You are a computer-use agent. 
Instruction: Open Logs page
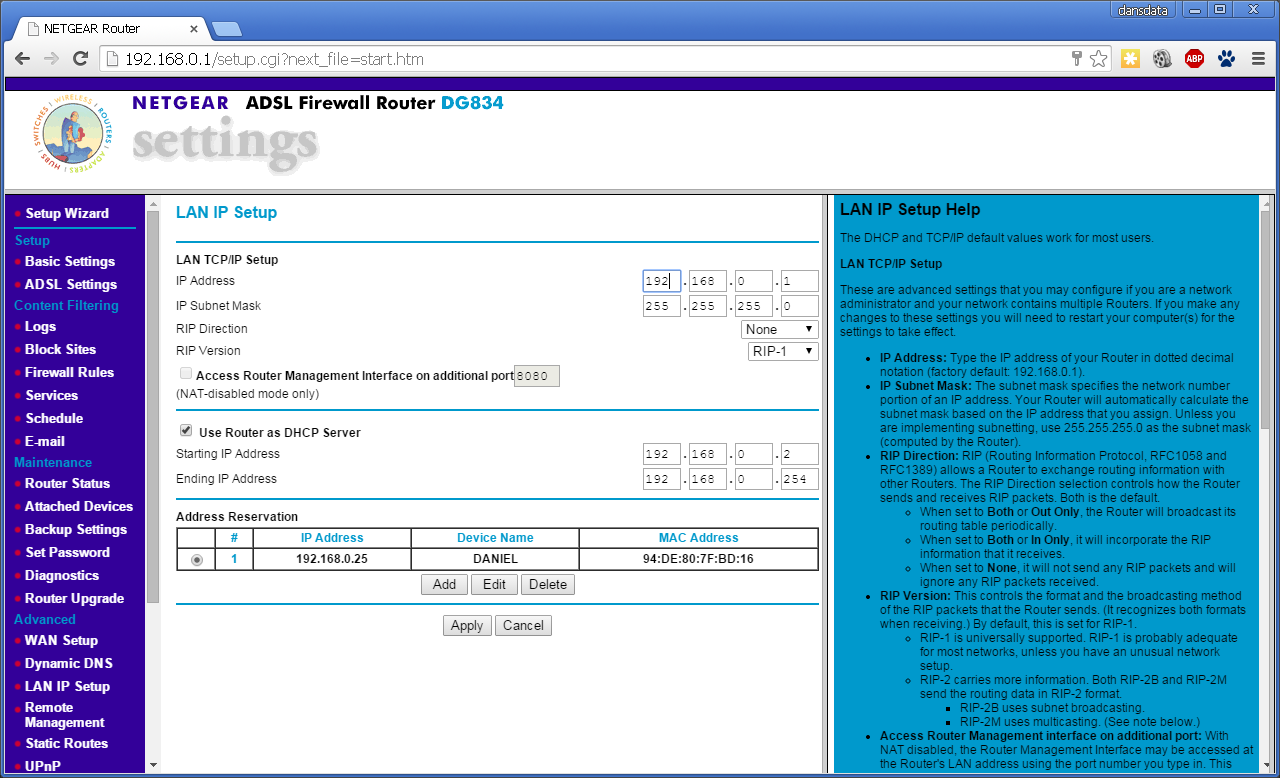click(x=40, y=326)
